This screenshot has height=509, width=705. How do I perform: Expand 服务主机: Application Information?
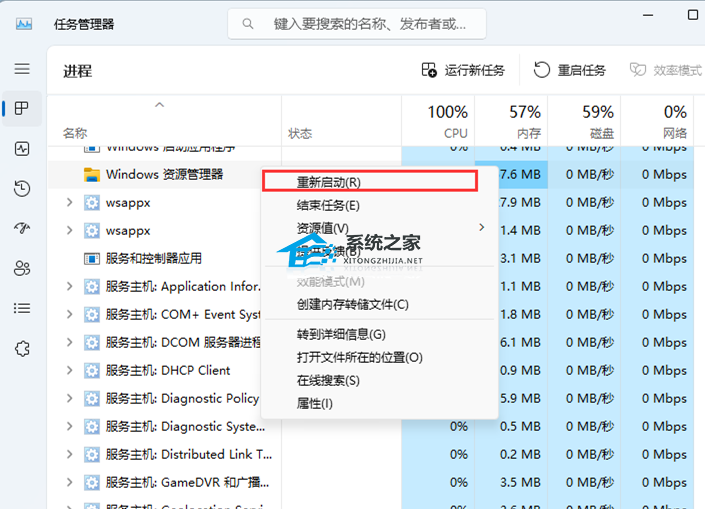[x=69, y=286]
